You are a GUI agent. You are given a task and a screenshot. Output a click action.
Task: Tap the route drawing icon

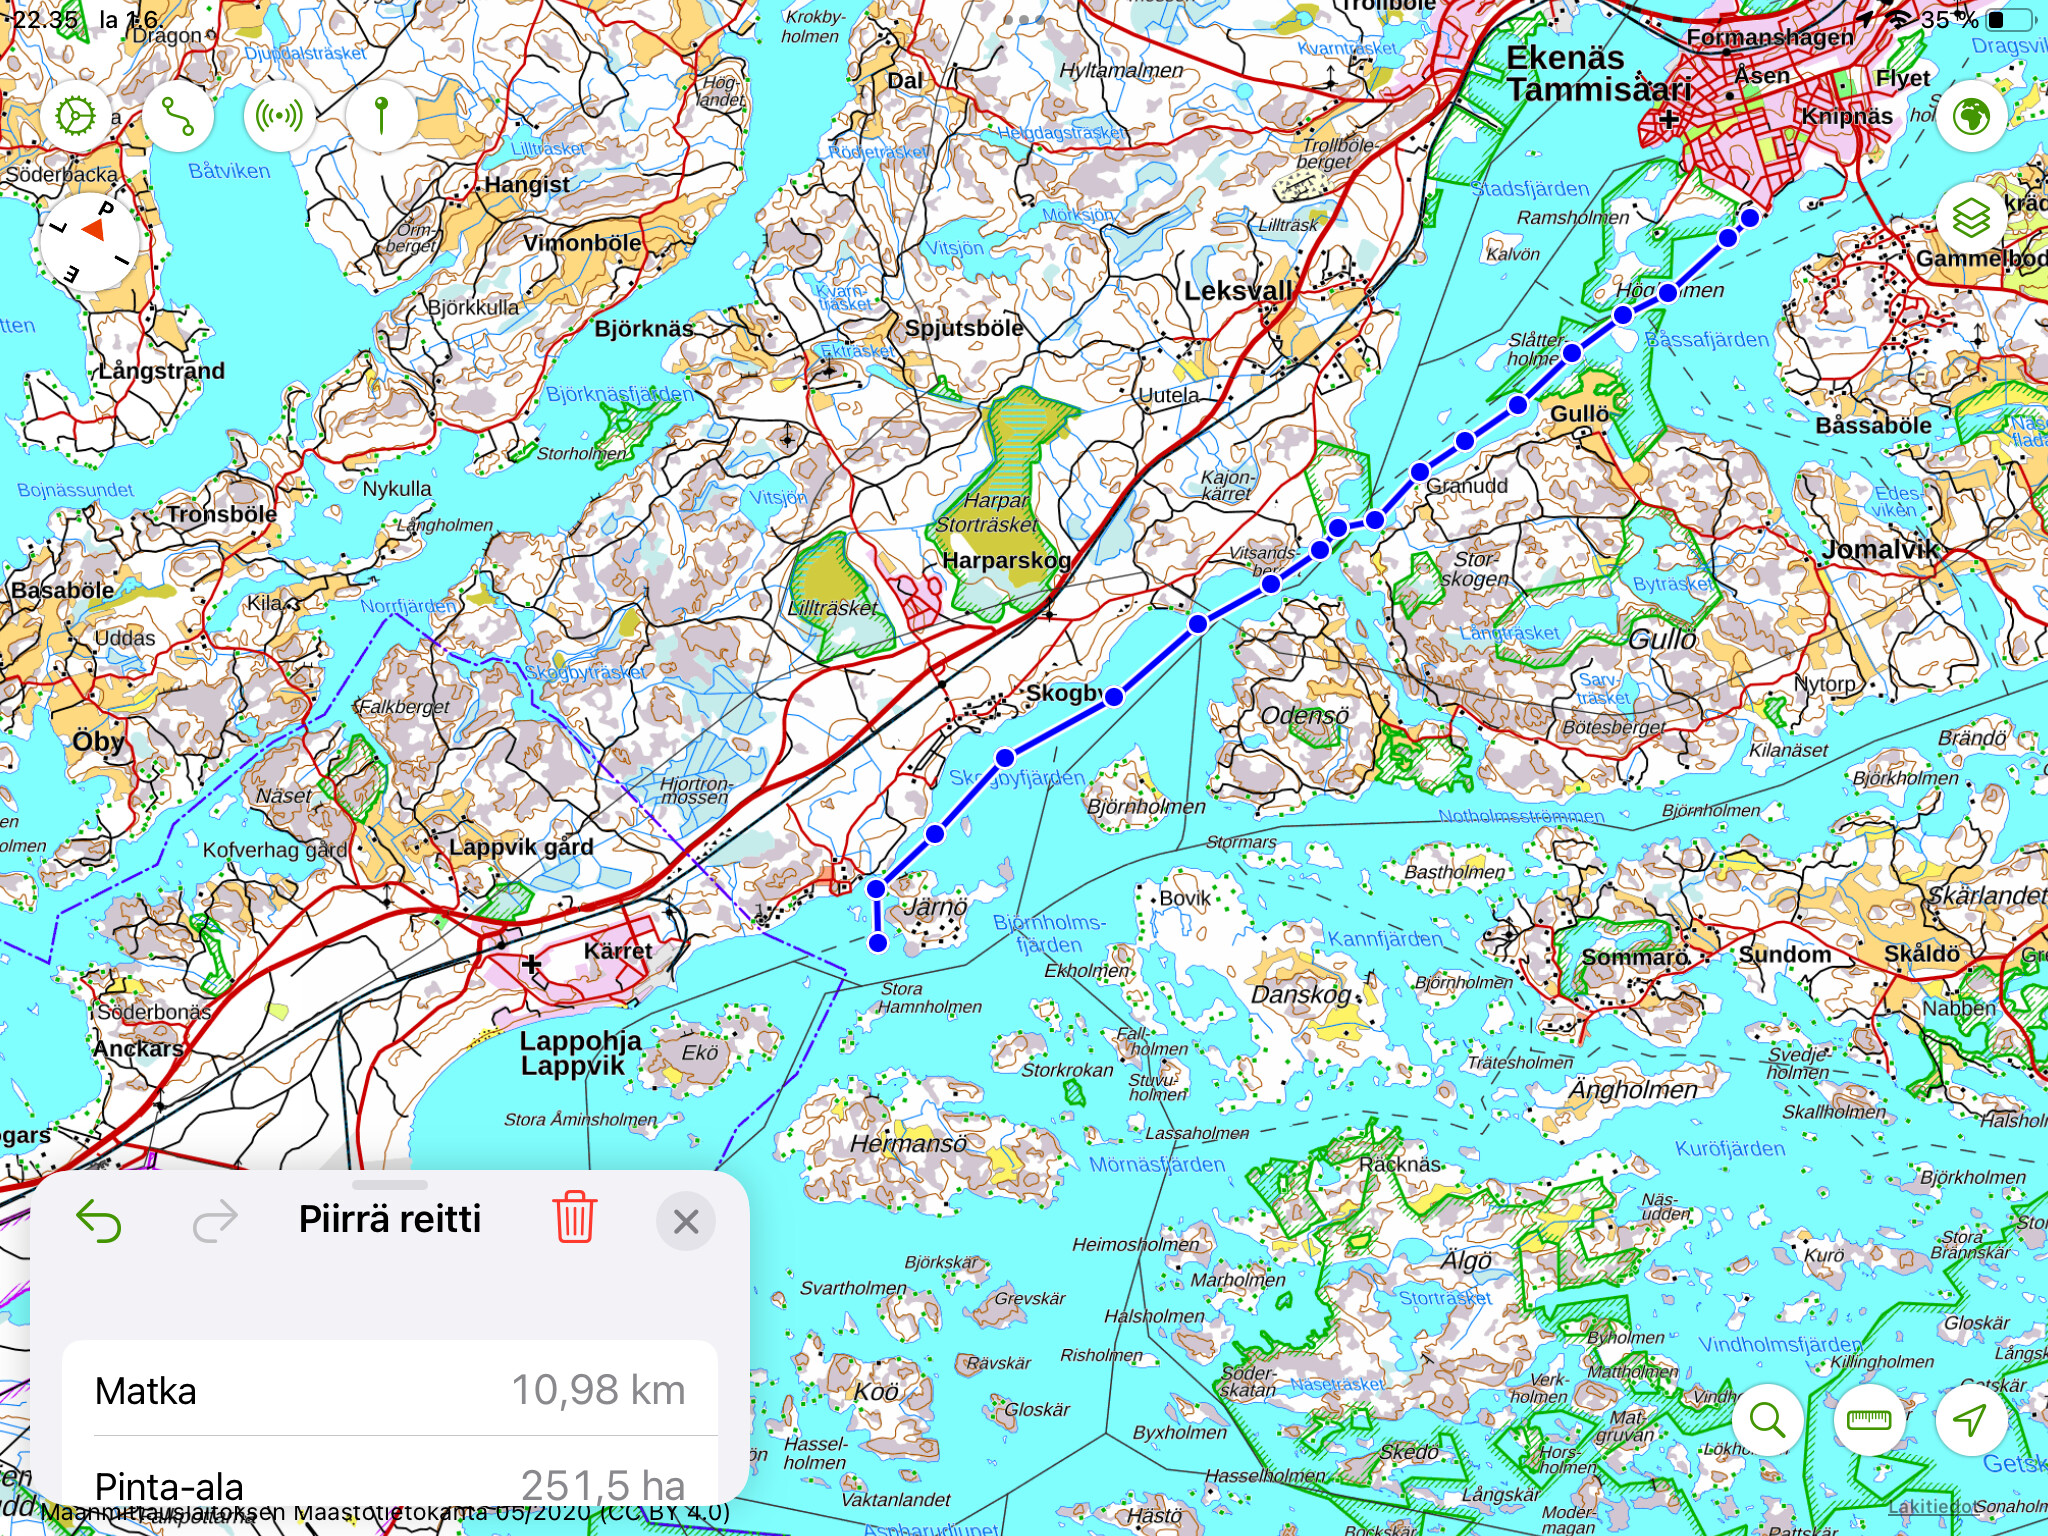[x=178, y=117]
